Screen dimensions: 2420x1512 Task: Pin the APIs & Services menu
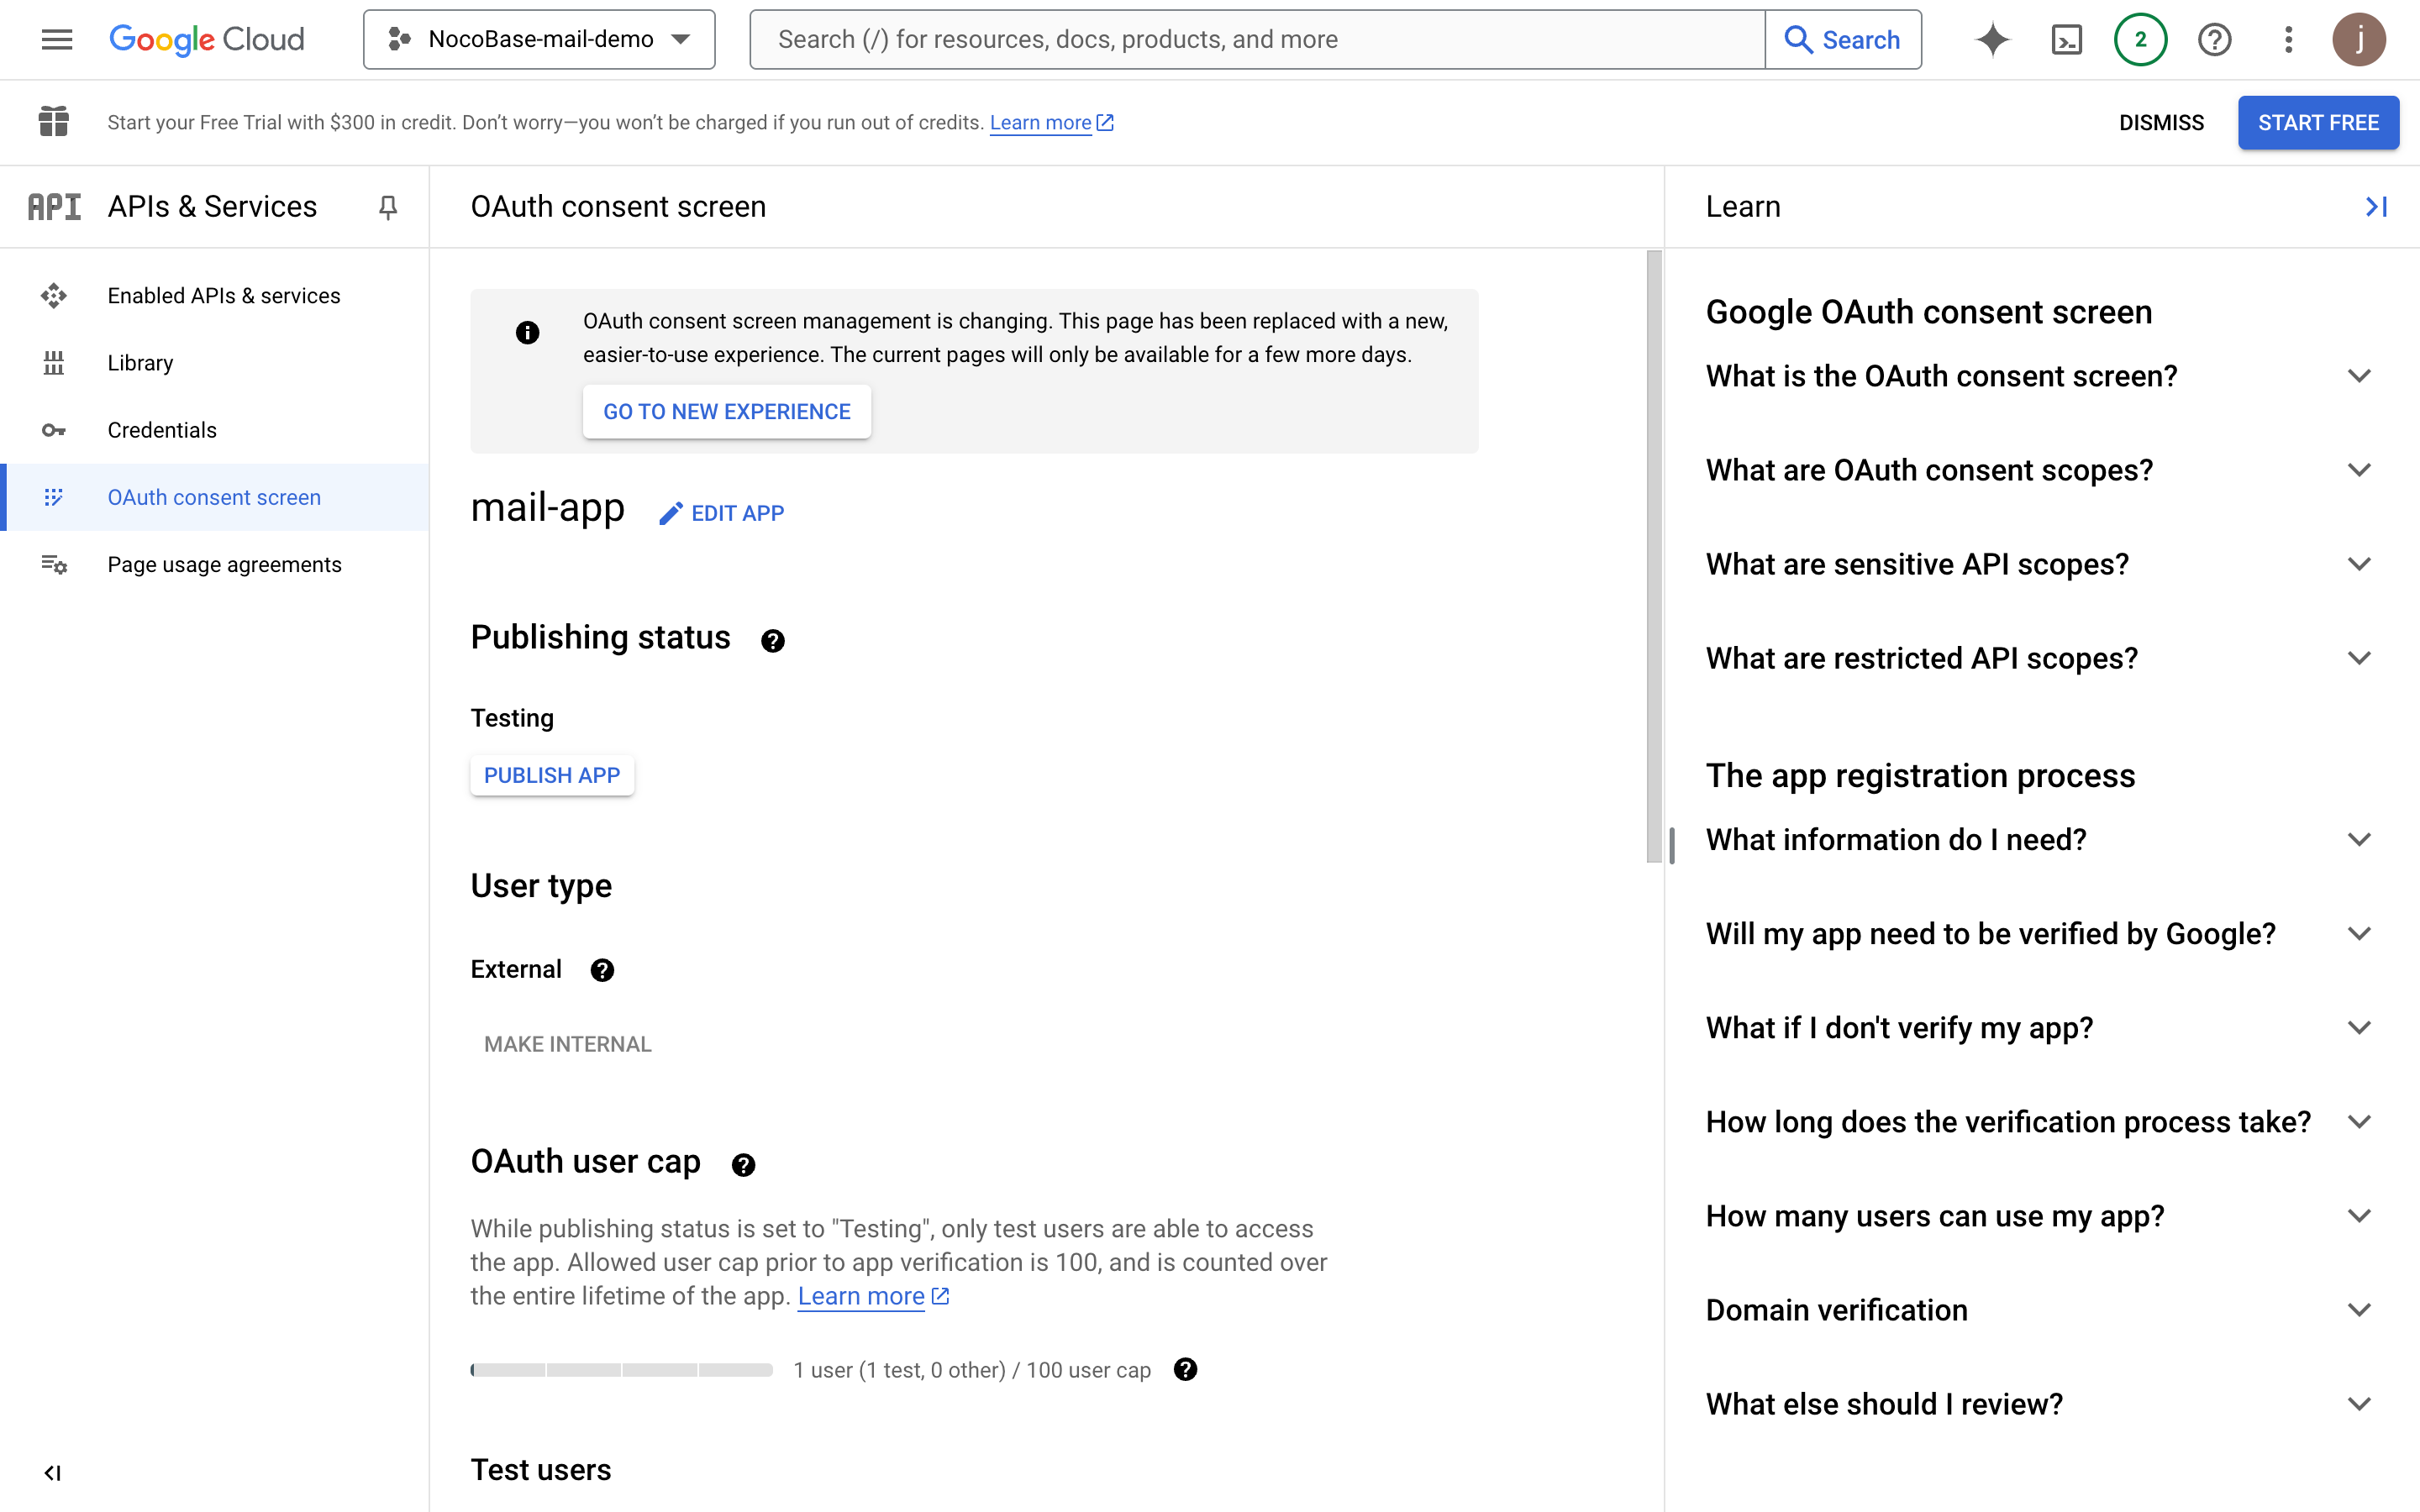pyautogui.click(x=388, y=207)
